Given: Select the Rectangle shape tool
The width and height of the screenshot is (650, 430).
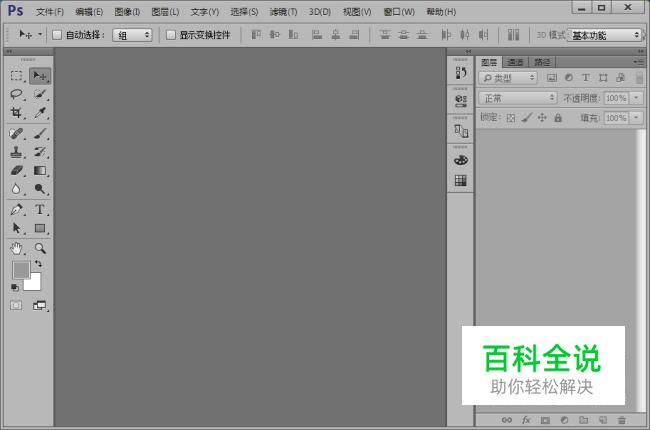Looking at the screenshot, I should click(x=40, y=228).
